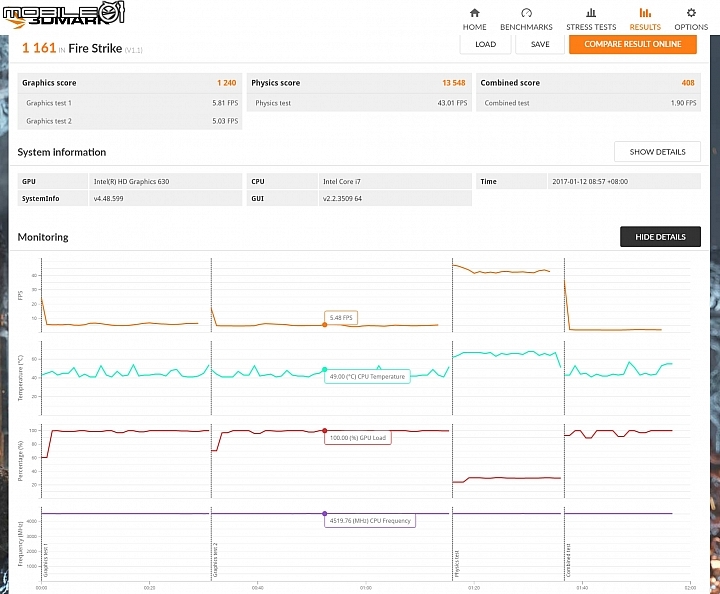Viewport: 720px width, 594px height.
Task: Click the Monitoring heading
Action: pos(43,237)
